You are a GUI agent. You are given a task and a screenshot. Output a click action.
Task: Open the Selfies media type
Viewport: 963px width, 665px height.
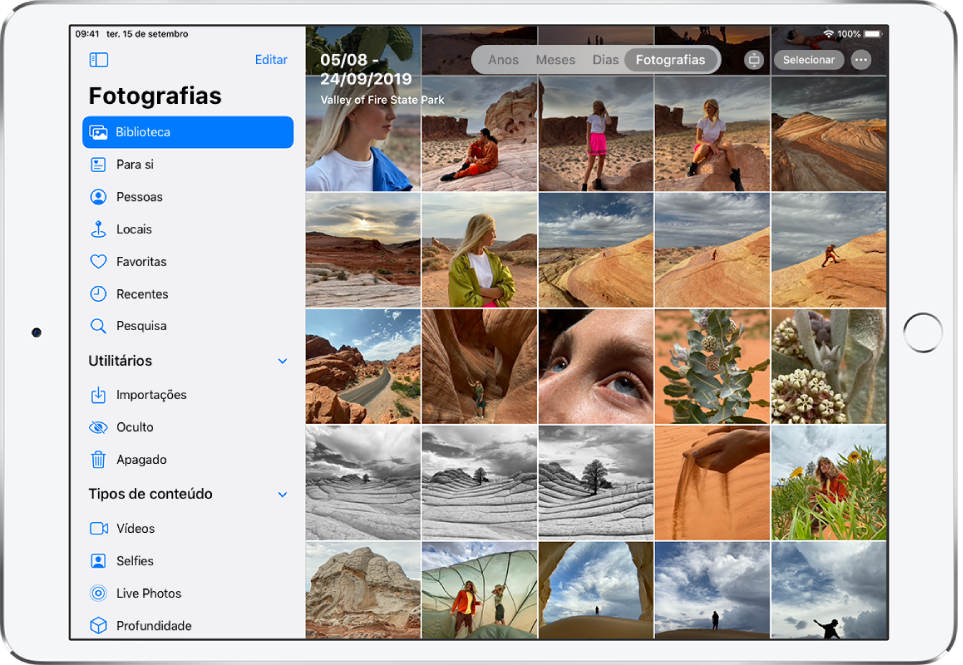(188, 561)
